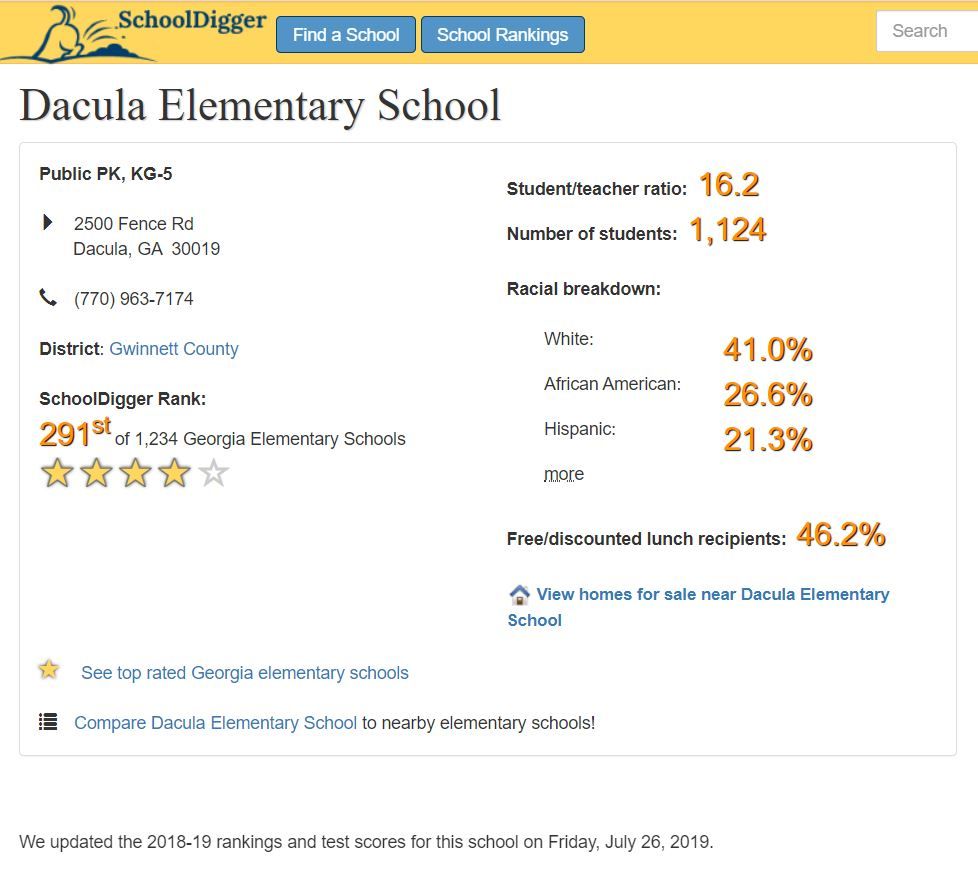Viewport: 978px width, 876px height.
Task: Open Find a School
Action: pyautogui.click(x=345, y=34)
